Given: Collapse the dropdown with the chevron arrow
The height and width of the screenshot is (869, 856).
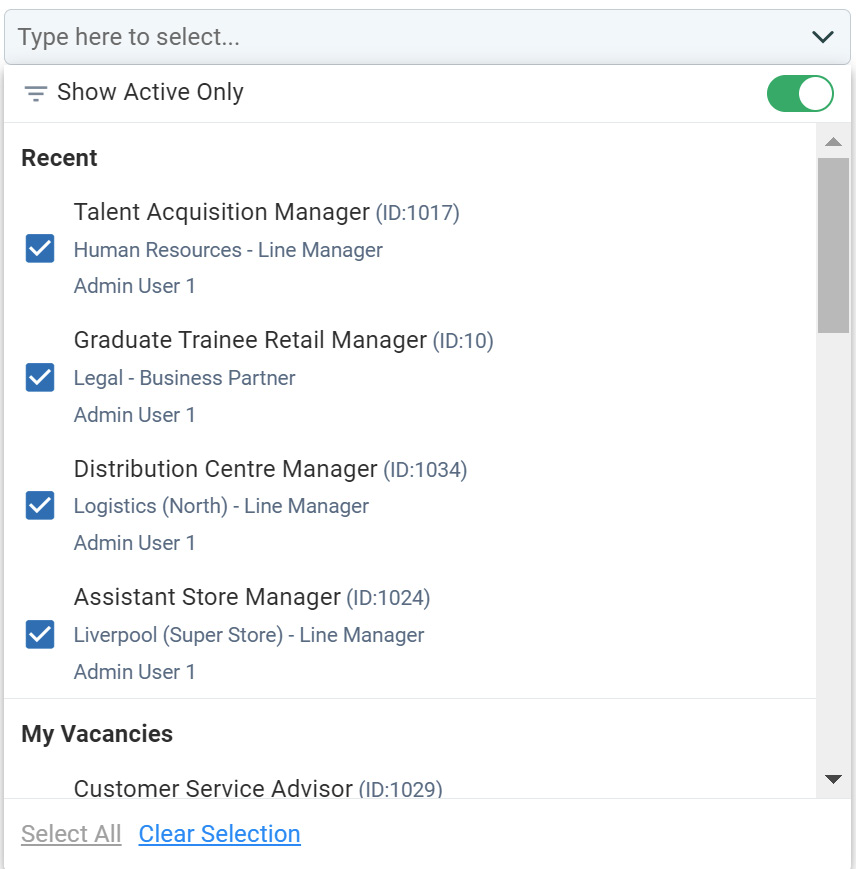Looking at the screenshot, I should tap(823, 37).
